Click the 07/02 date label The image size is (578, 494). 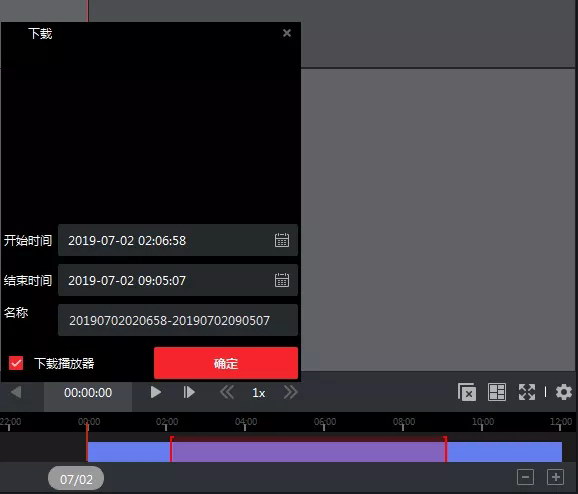click(76, 479)
